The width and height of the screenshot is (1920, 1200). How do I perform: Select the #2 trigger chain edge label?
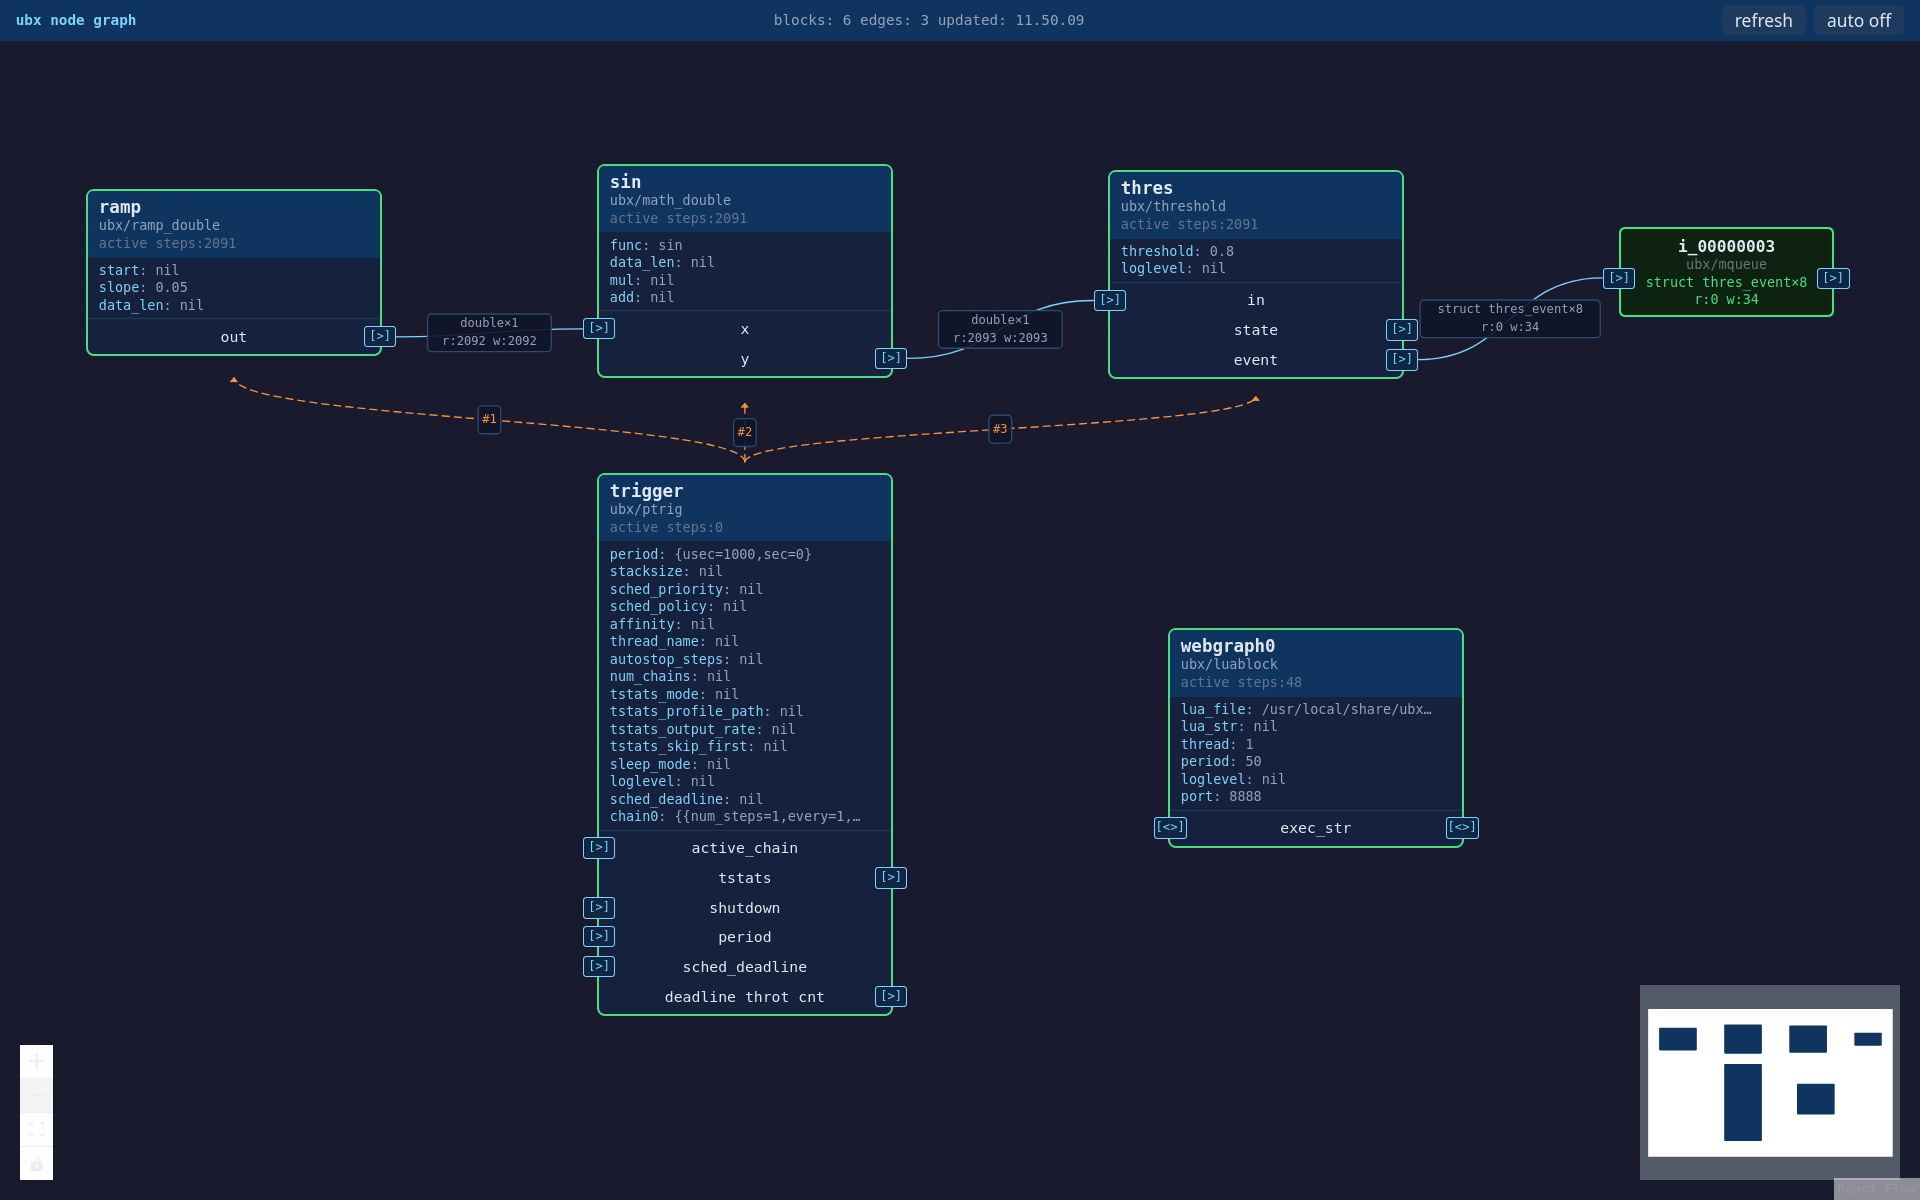pyautogui.click(x=745, y=432)
